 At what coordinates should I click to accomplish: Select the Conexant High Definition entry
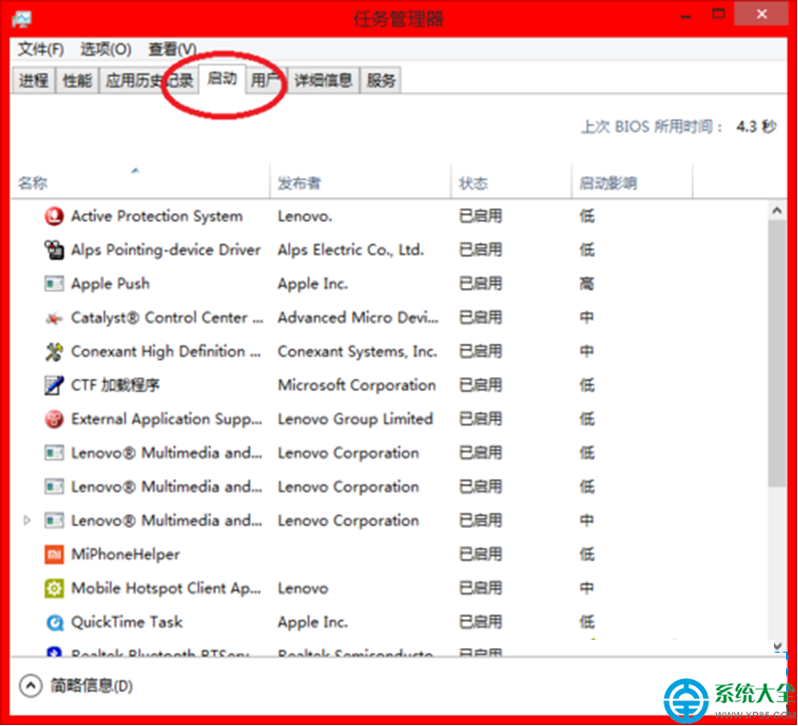[x=165, y=352]
